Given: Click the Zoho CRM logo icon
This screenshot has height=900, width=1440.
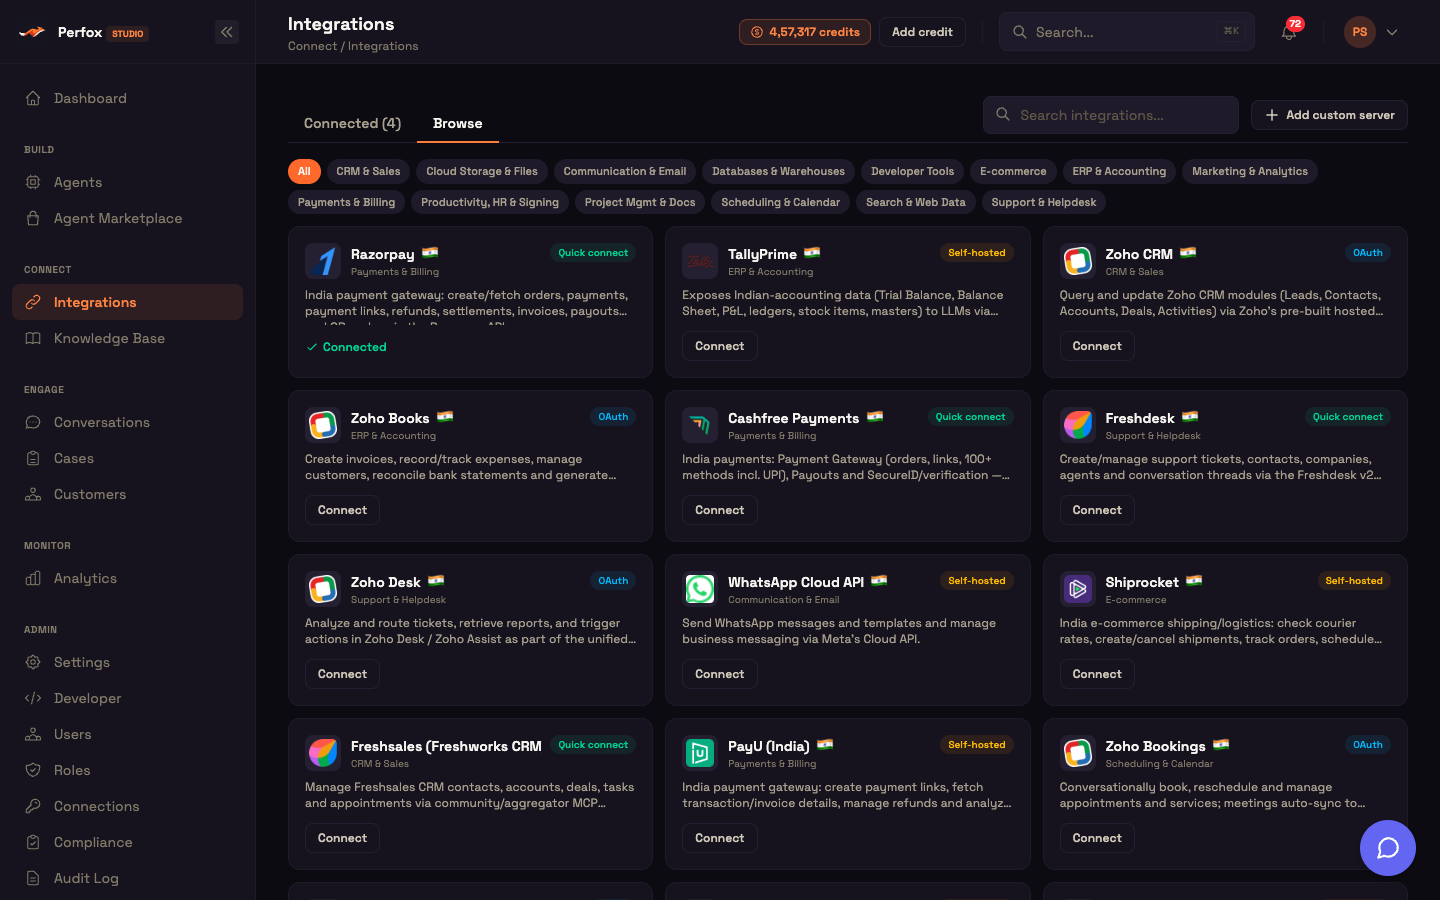Looking at the screenshot, I should point(1077,261).
